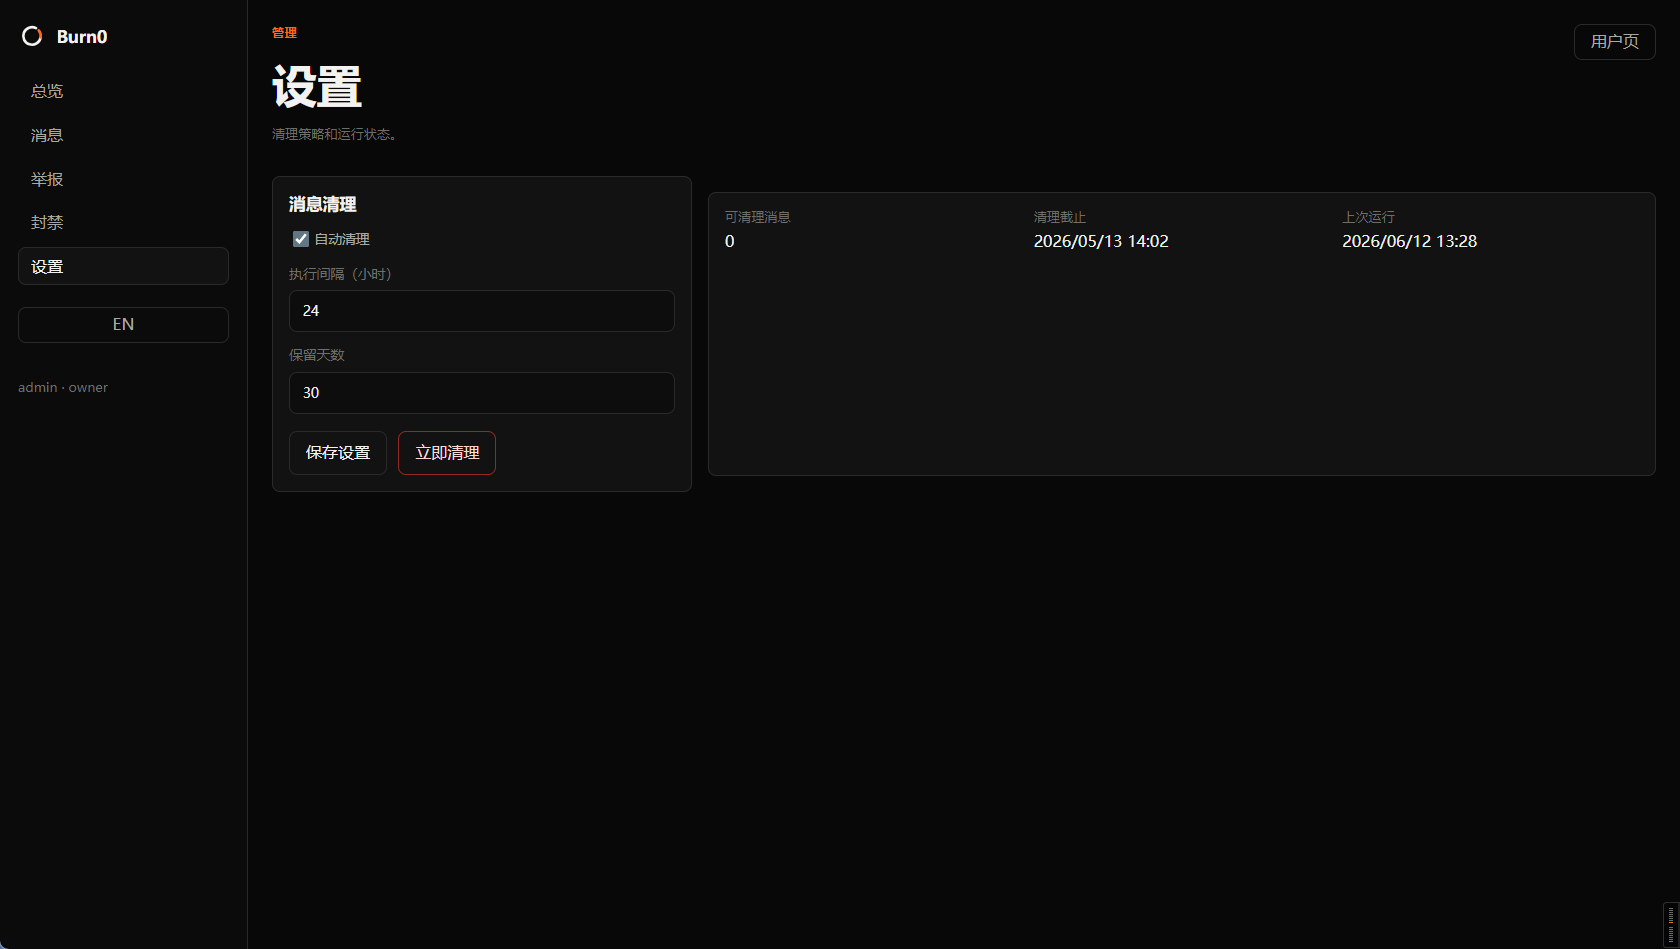This screenshot has width=1680, height=949.
Task: Open the 总览 overview page
Action: 123,91
